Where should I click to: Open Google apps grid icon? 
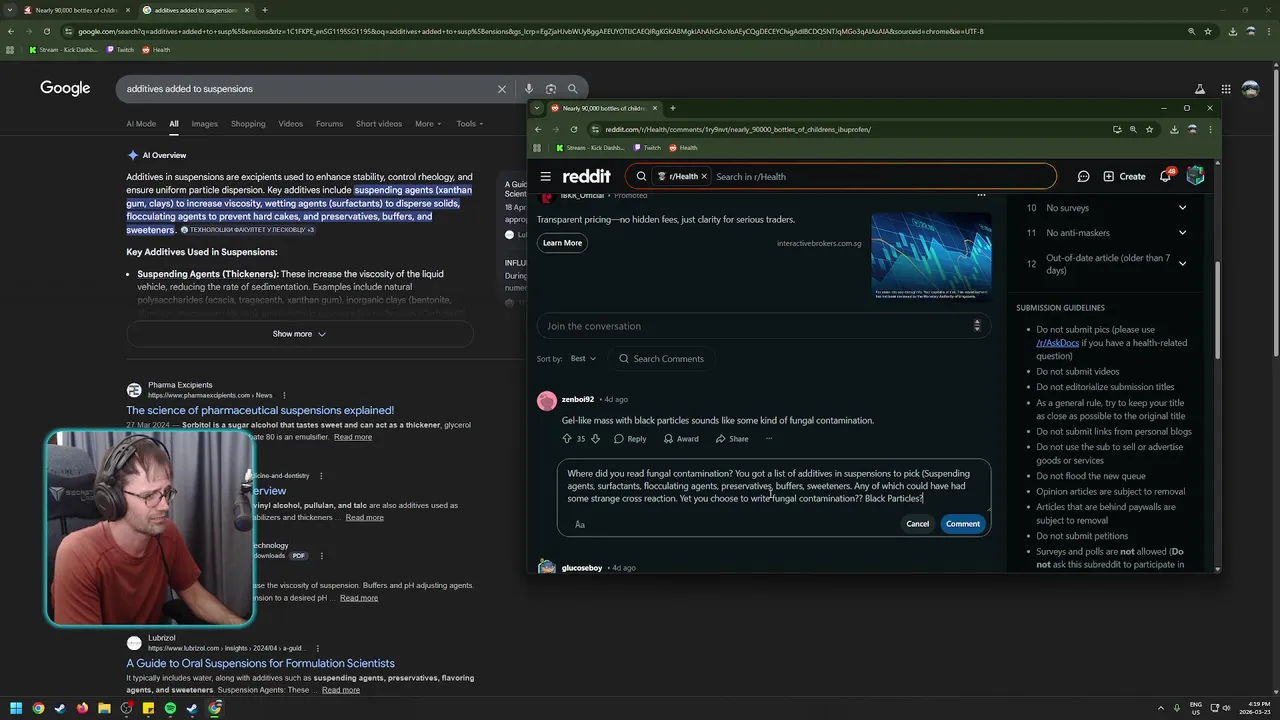coord(1225,89)
